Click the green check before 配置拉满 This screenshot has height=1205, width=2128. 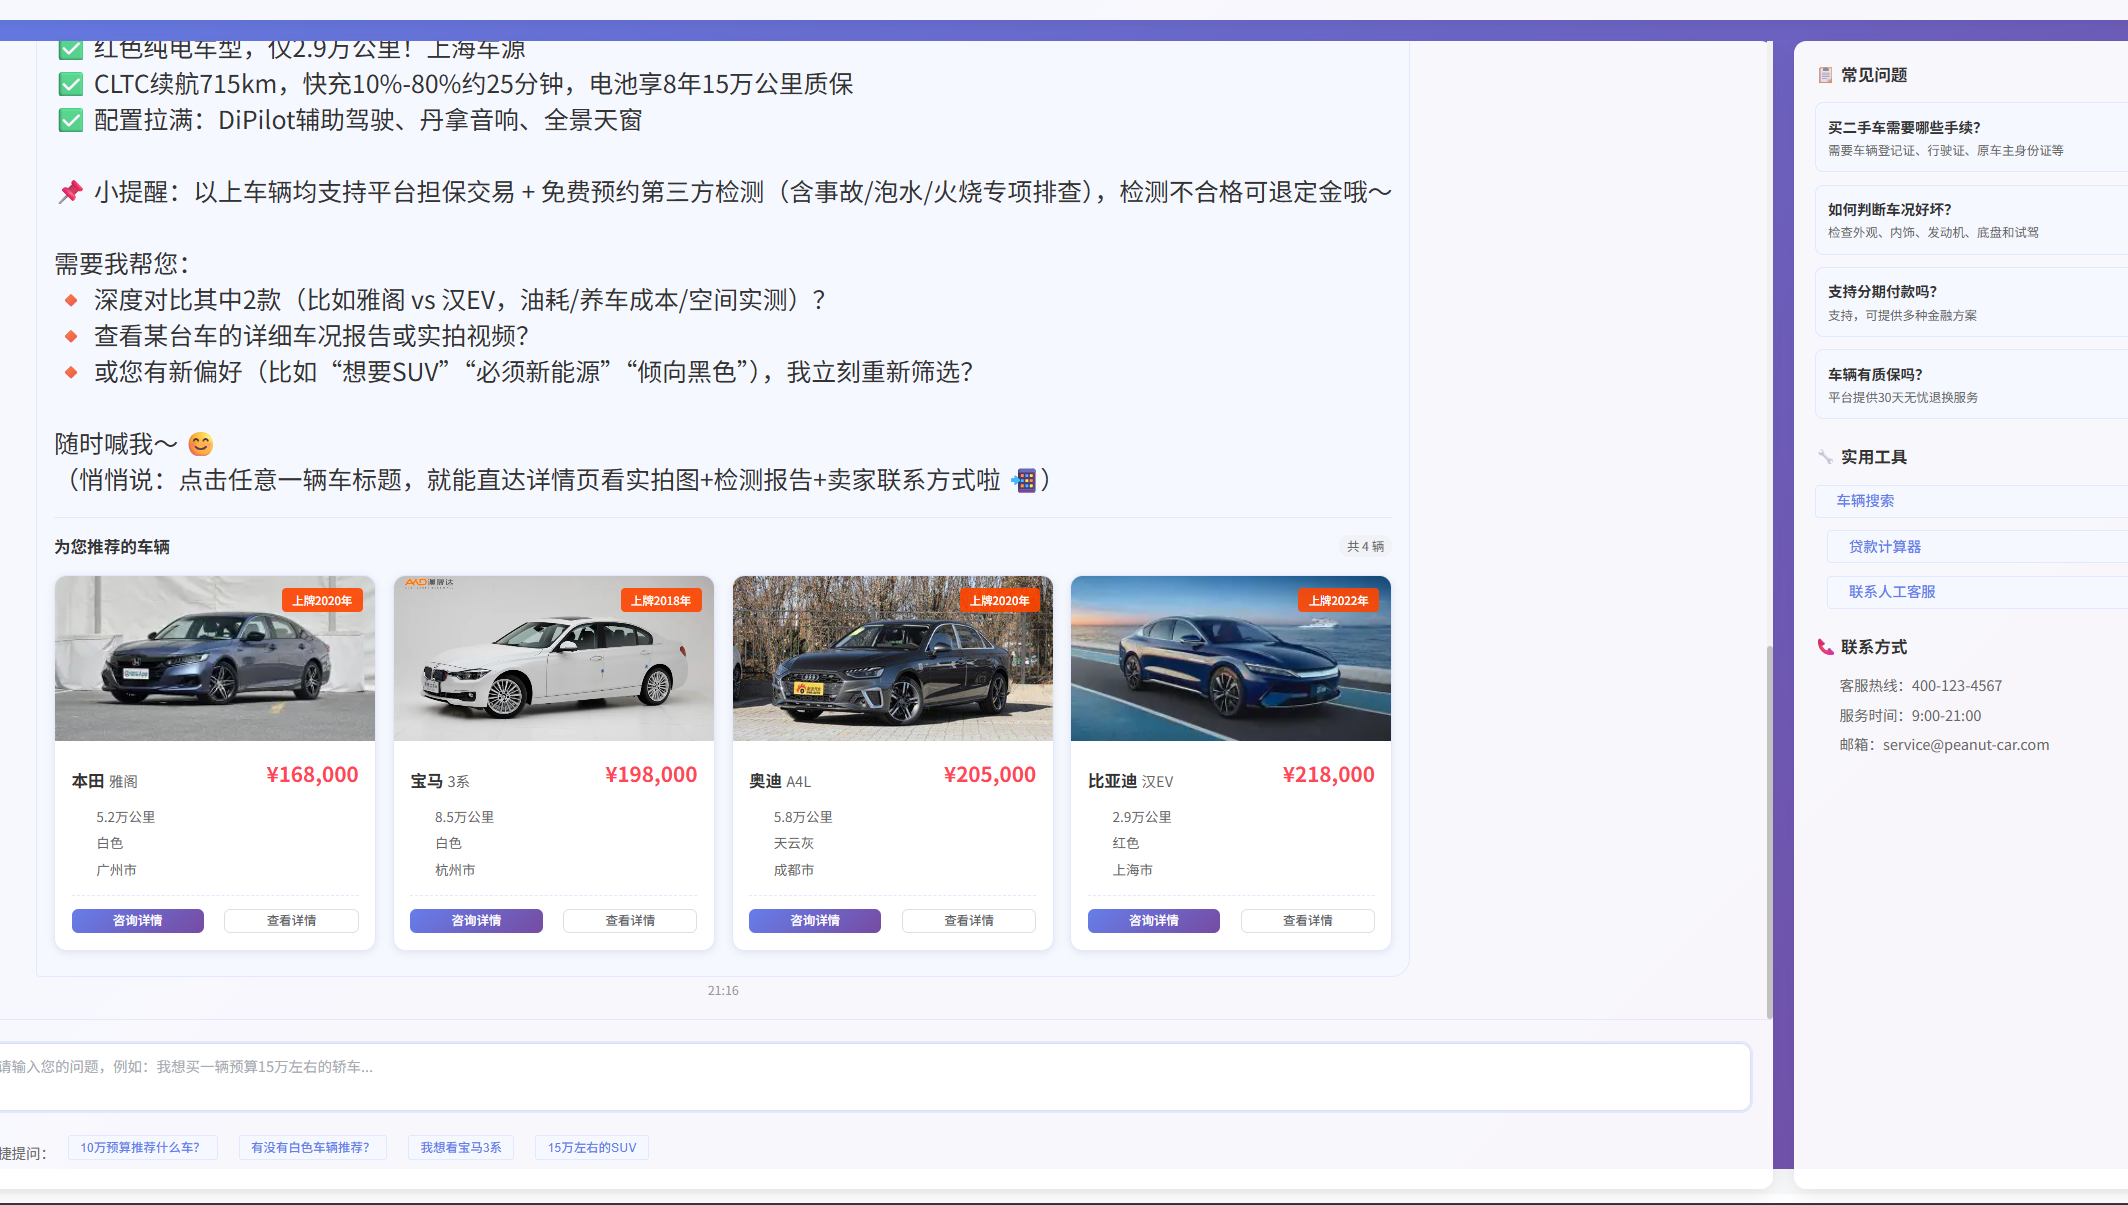[70, 121]
